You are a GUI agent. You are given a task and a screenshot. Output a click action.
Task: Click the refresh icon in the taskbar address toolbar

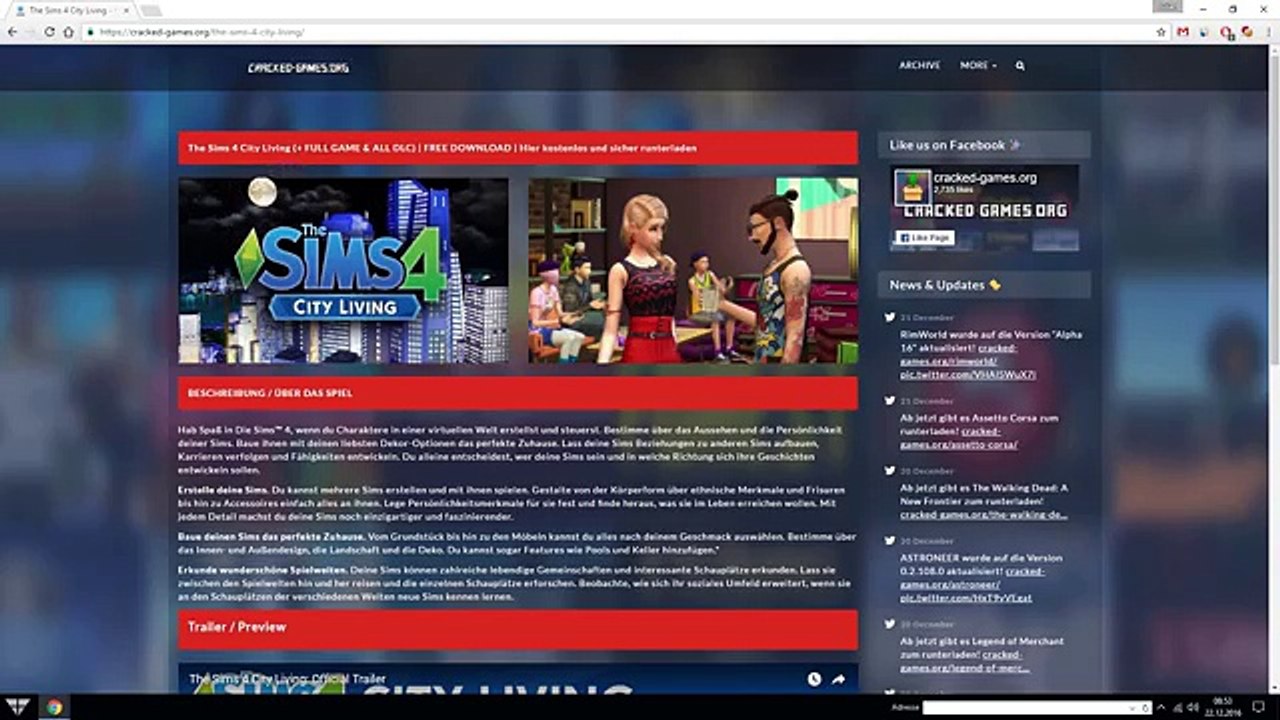click(1145, 708)
